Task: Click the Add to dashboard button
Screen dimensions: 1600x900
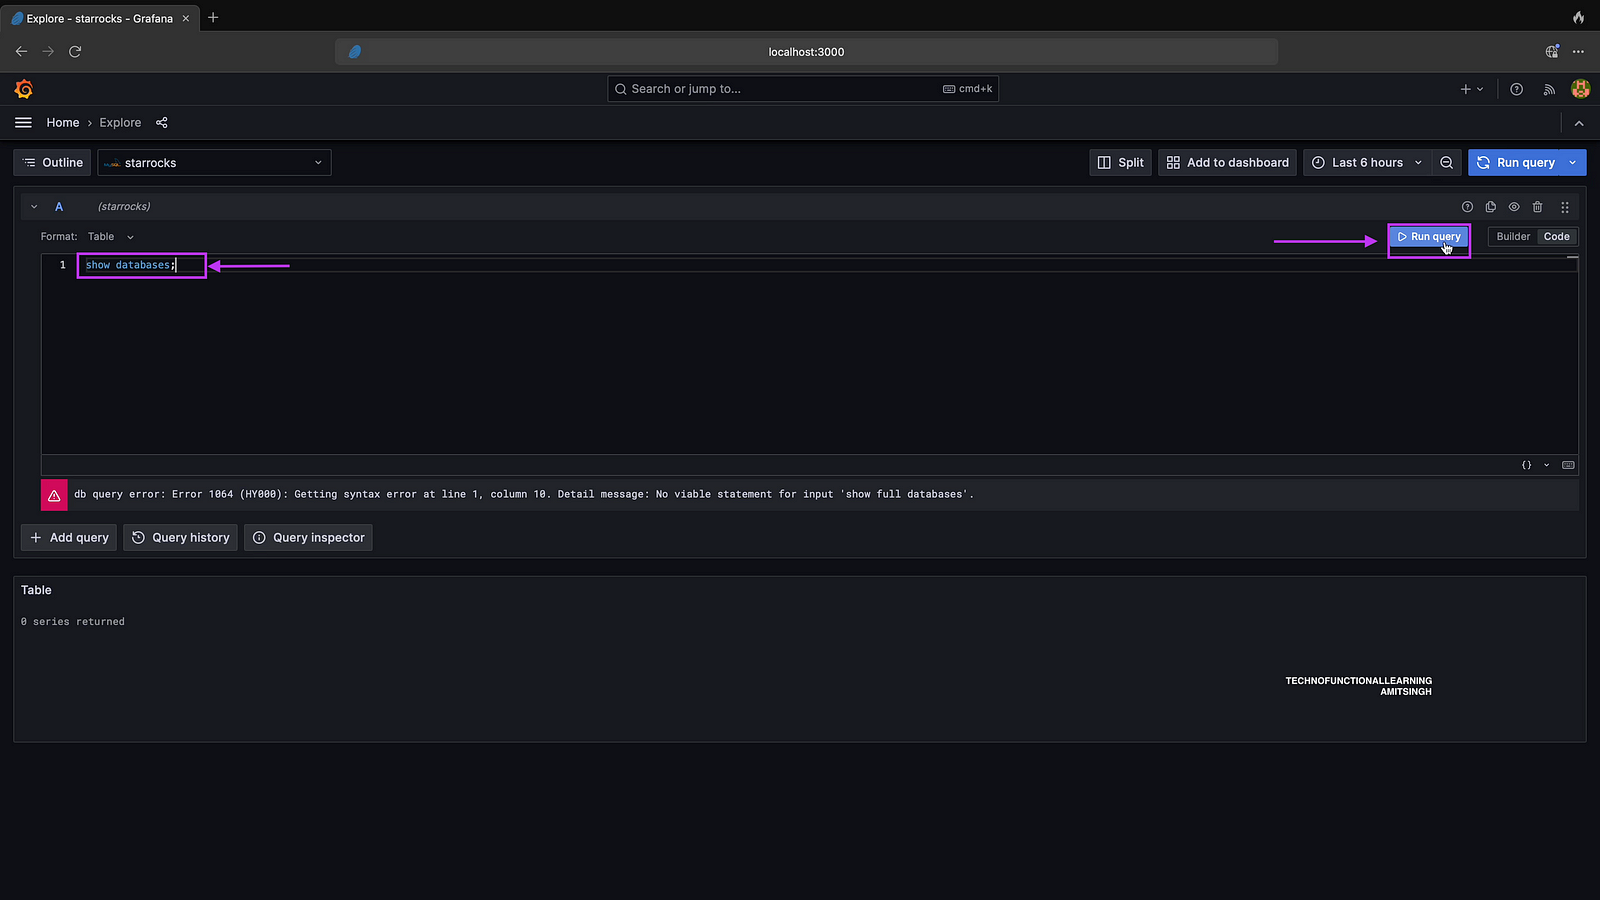Action: pyautogui.click(x=1227, y=163)
